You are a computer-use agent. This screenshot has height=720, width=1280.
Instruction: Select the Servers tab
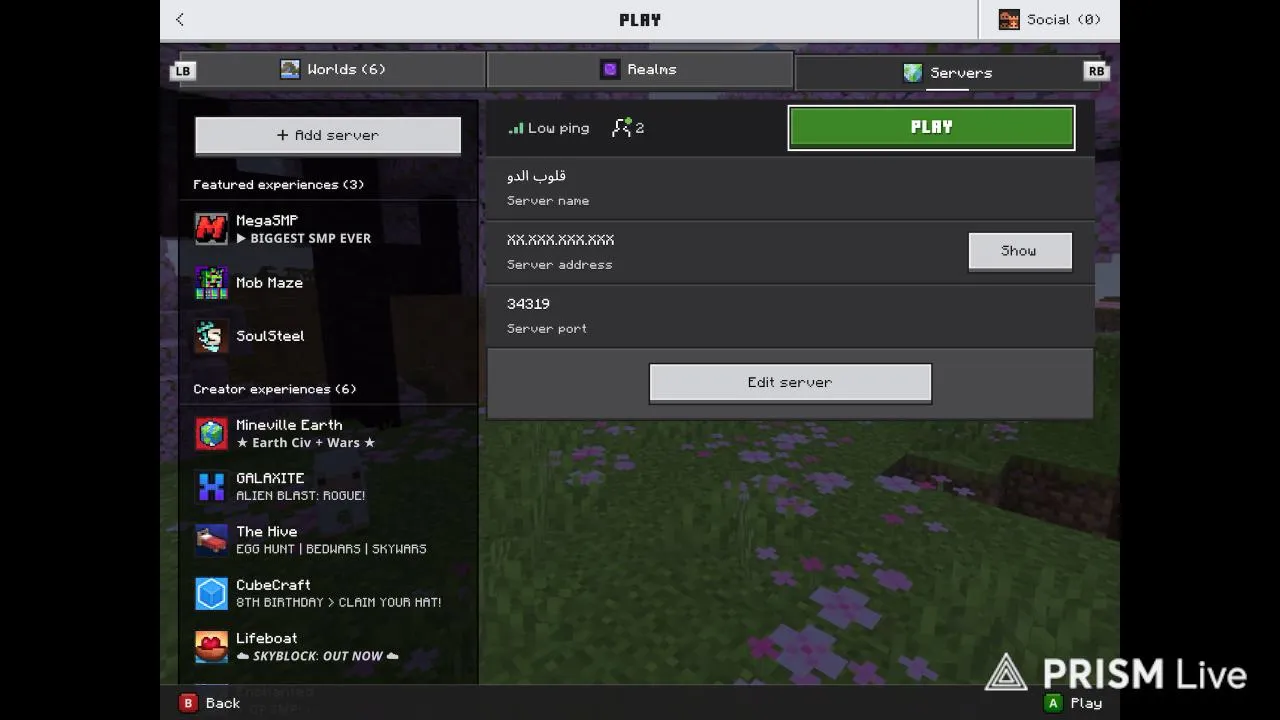[947, 72]
